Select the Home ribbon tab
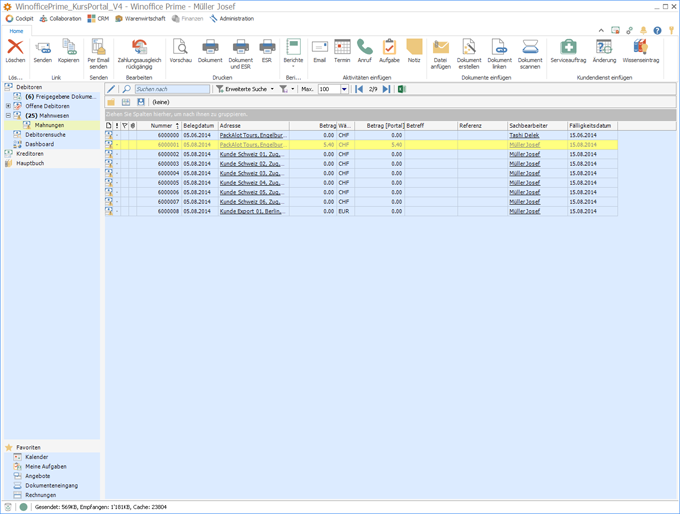 point(16,31)
